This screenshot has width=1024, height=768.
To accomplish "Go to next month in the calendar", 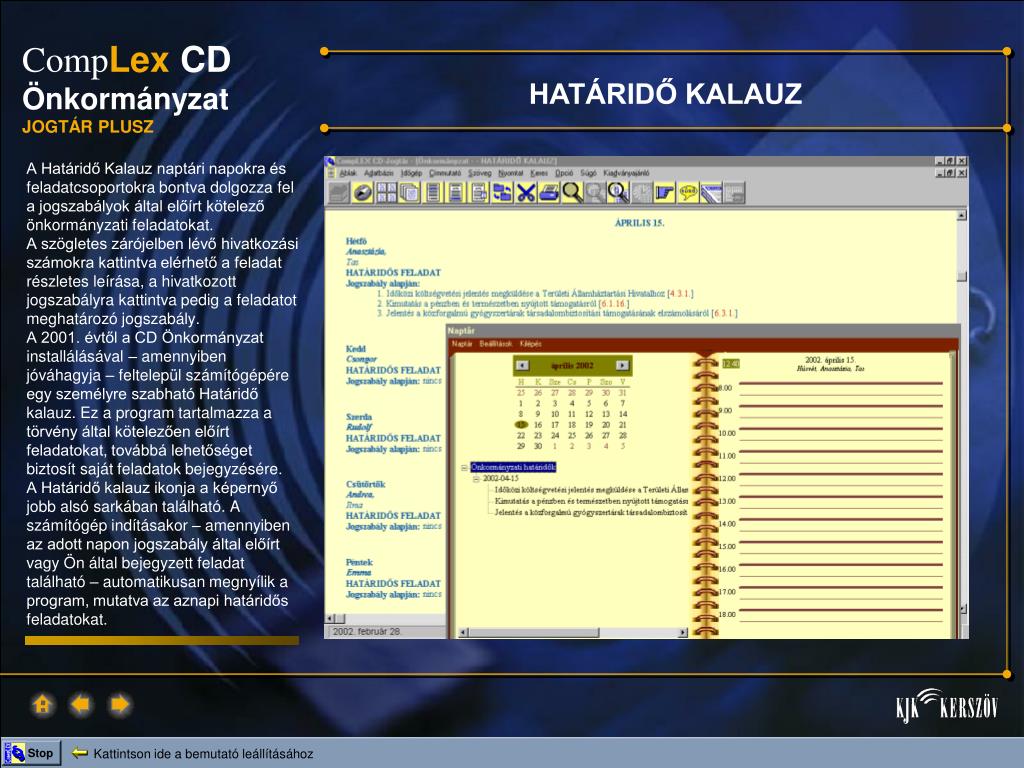I will click(x=622, y=365).
